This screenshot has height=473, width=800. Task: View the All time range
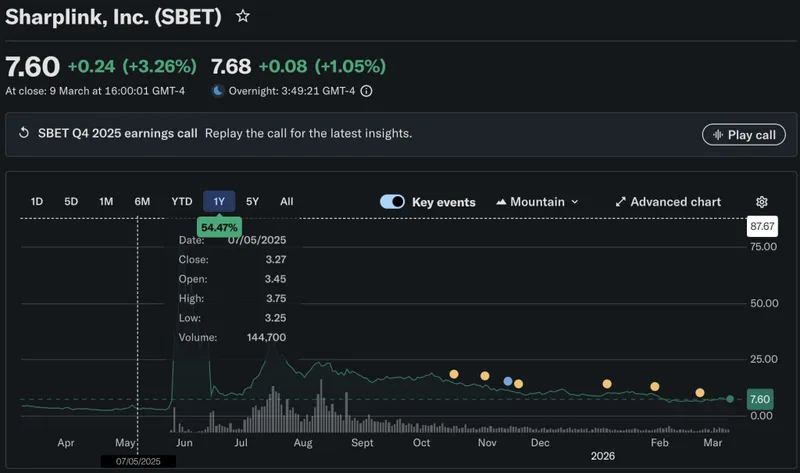click(x=287, y=202)
